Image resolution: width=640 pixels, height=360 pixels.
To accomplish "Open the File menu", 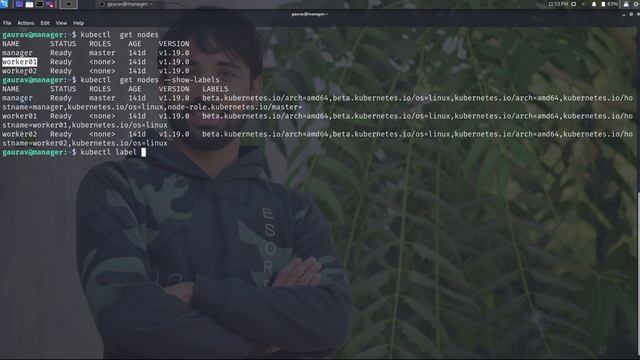I will (7, 23).
